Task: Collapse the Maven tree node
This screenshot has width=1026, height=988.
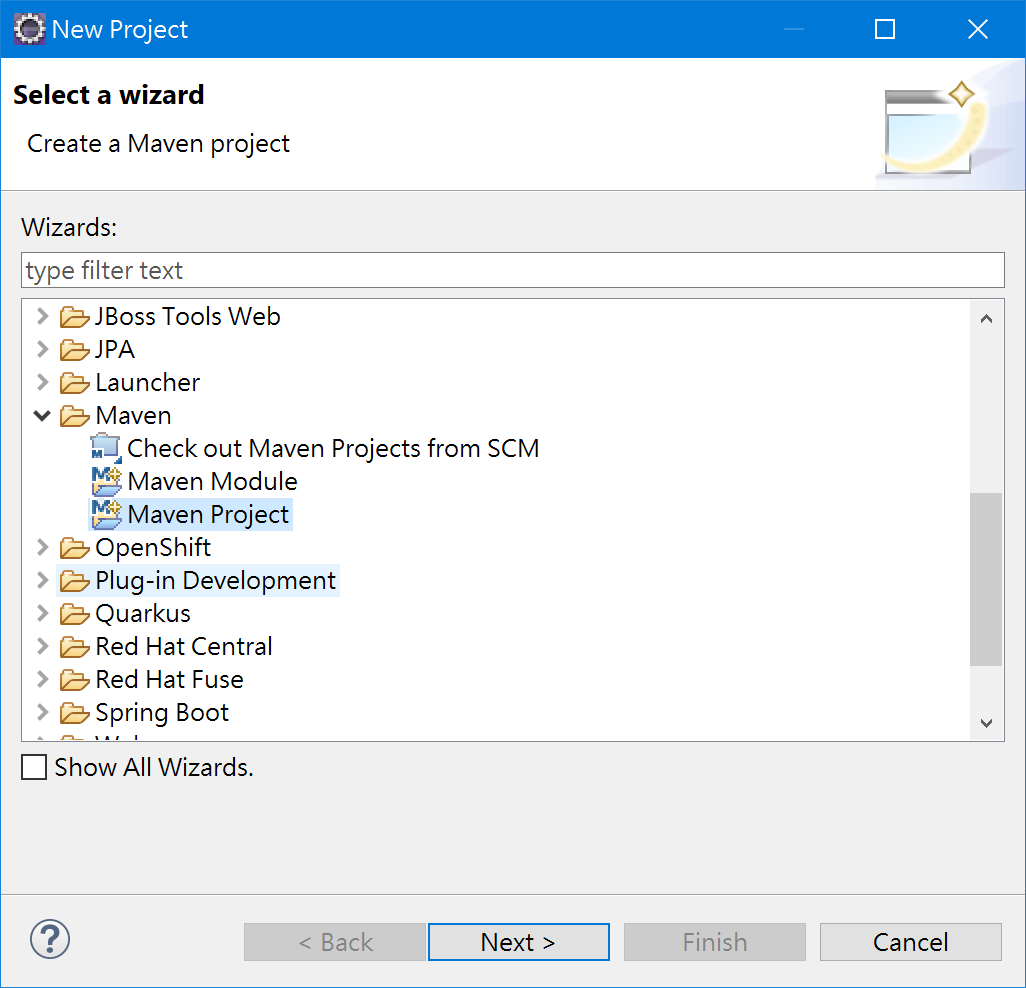Action: click(42, 415)
